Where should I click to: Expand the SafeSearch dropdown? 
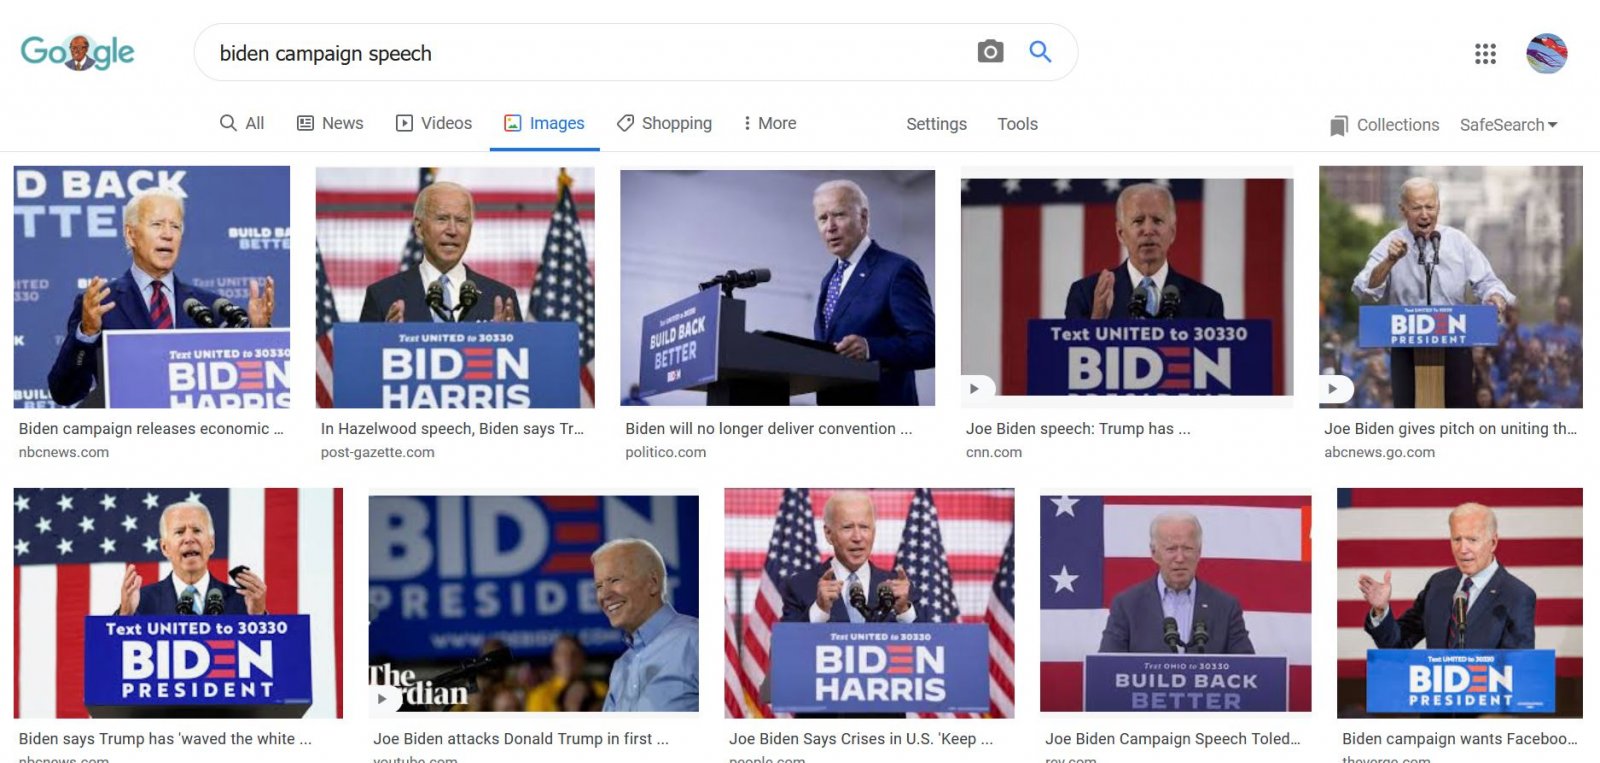(1508, 125)
